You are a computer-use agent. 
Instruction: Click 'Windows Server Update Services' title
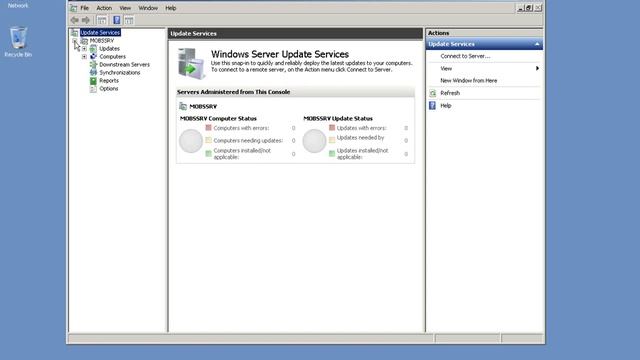[280, 54]
